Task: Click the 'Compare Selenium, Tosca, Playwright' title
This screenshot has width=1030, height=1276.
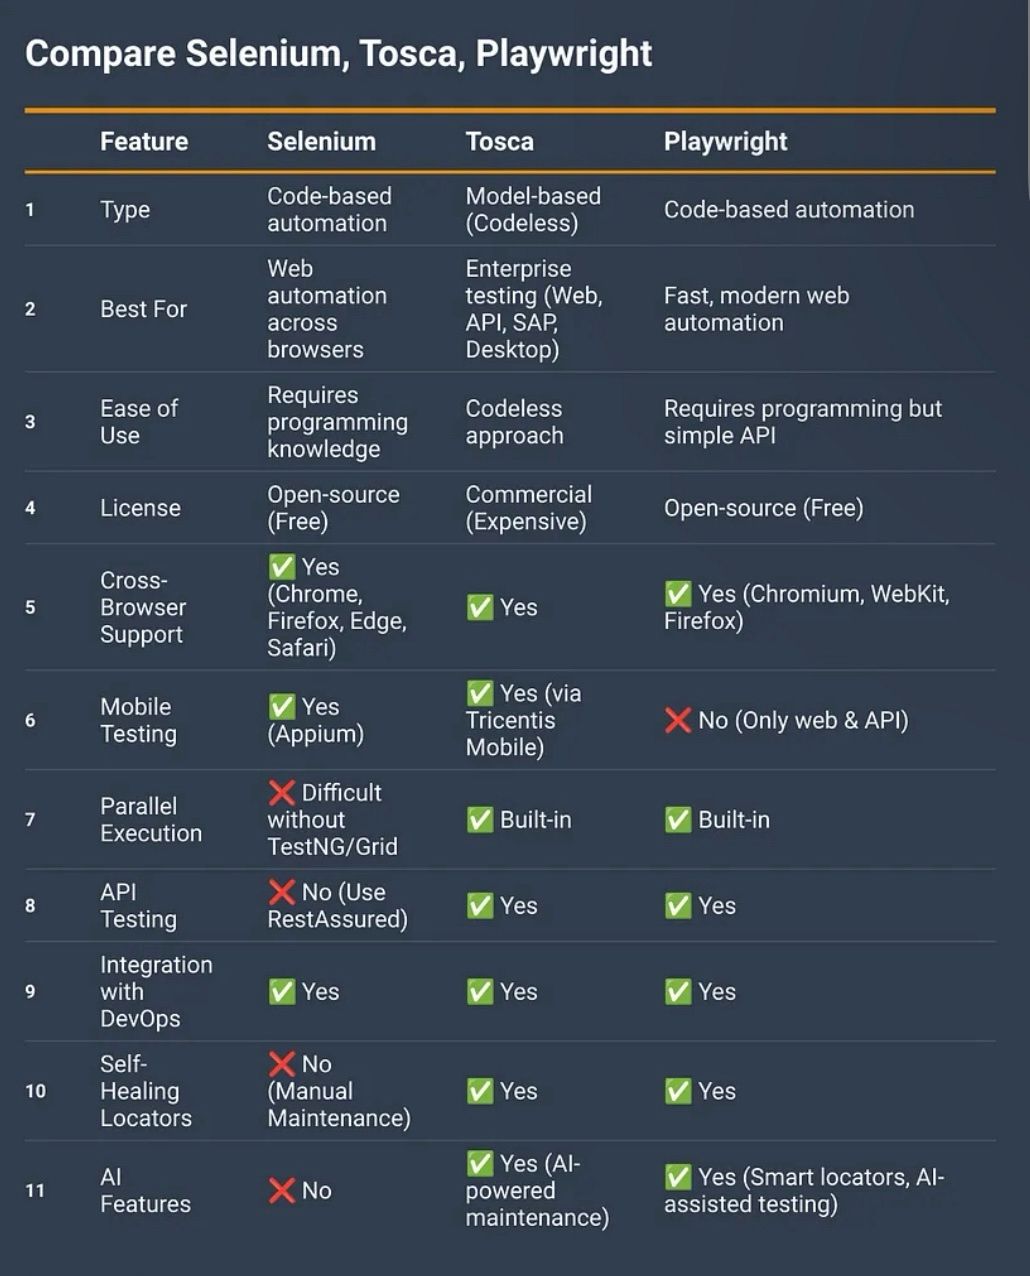Action: 338,53
